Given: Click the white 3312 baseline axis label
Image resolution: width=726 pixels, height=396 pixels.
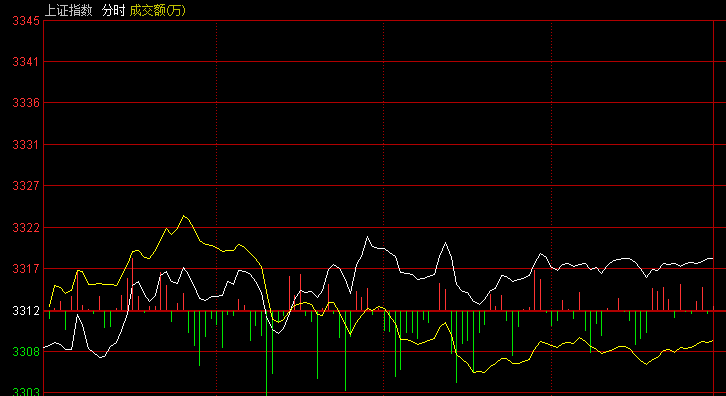Looking at the screenshot, I should tap(25, 310).
